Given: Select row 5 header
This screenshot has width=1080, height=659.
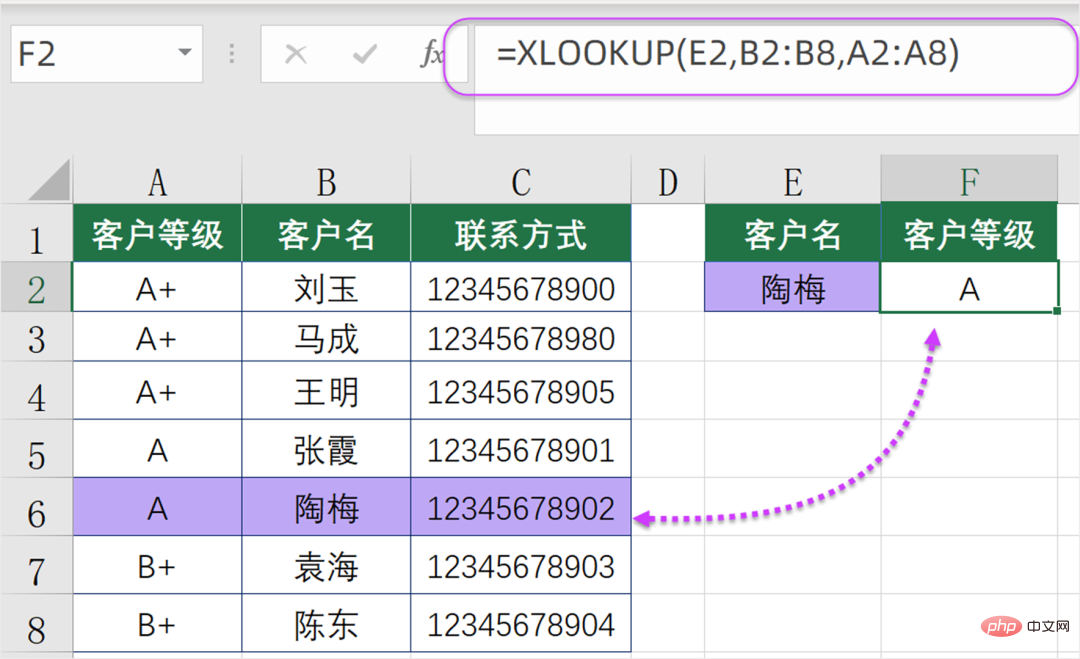Looking at the screenshot, I should (37, 448).
